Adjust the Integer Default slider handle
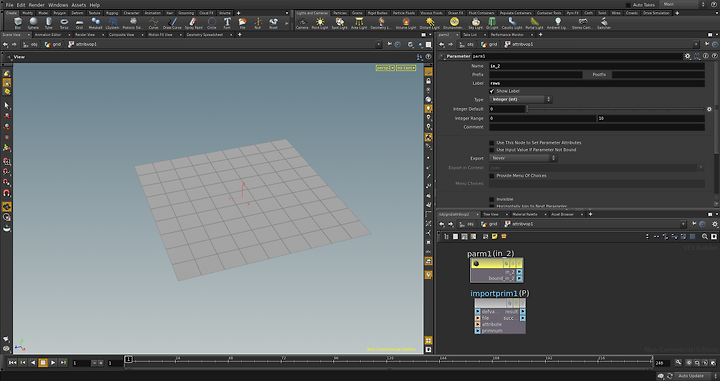The image size is (720, 381). (x=527, y=109)
